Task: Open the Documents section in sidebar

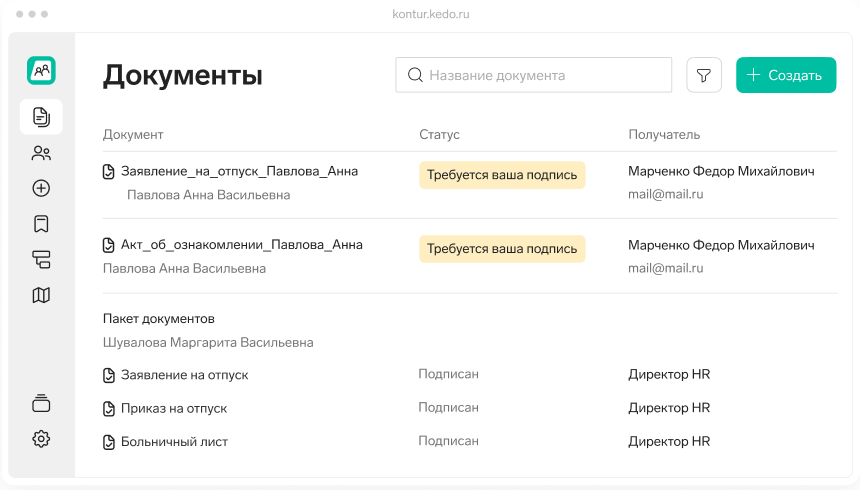Action: click(41, 117)
